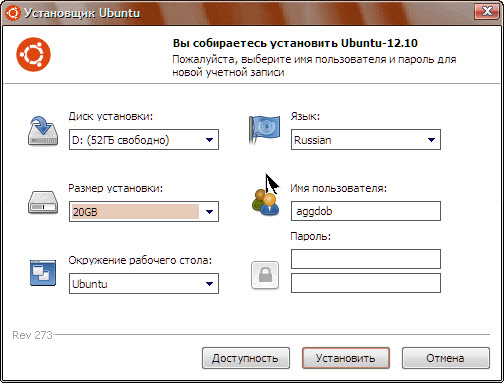Click the Установить button
Screen dimensions: 504x383
tap(346, 358)
